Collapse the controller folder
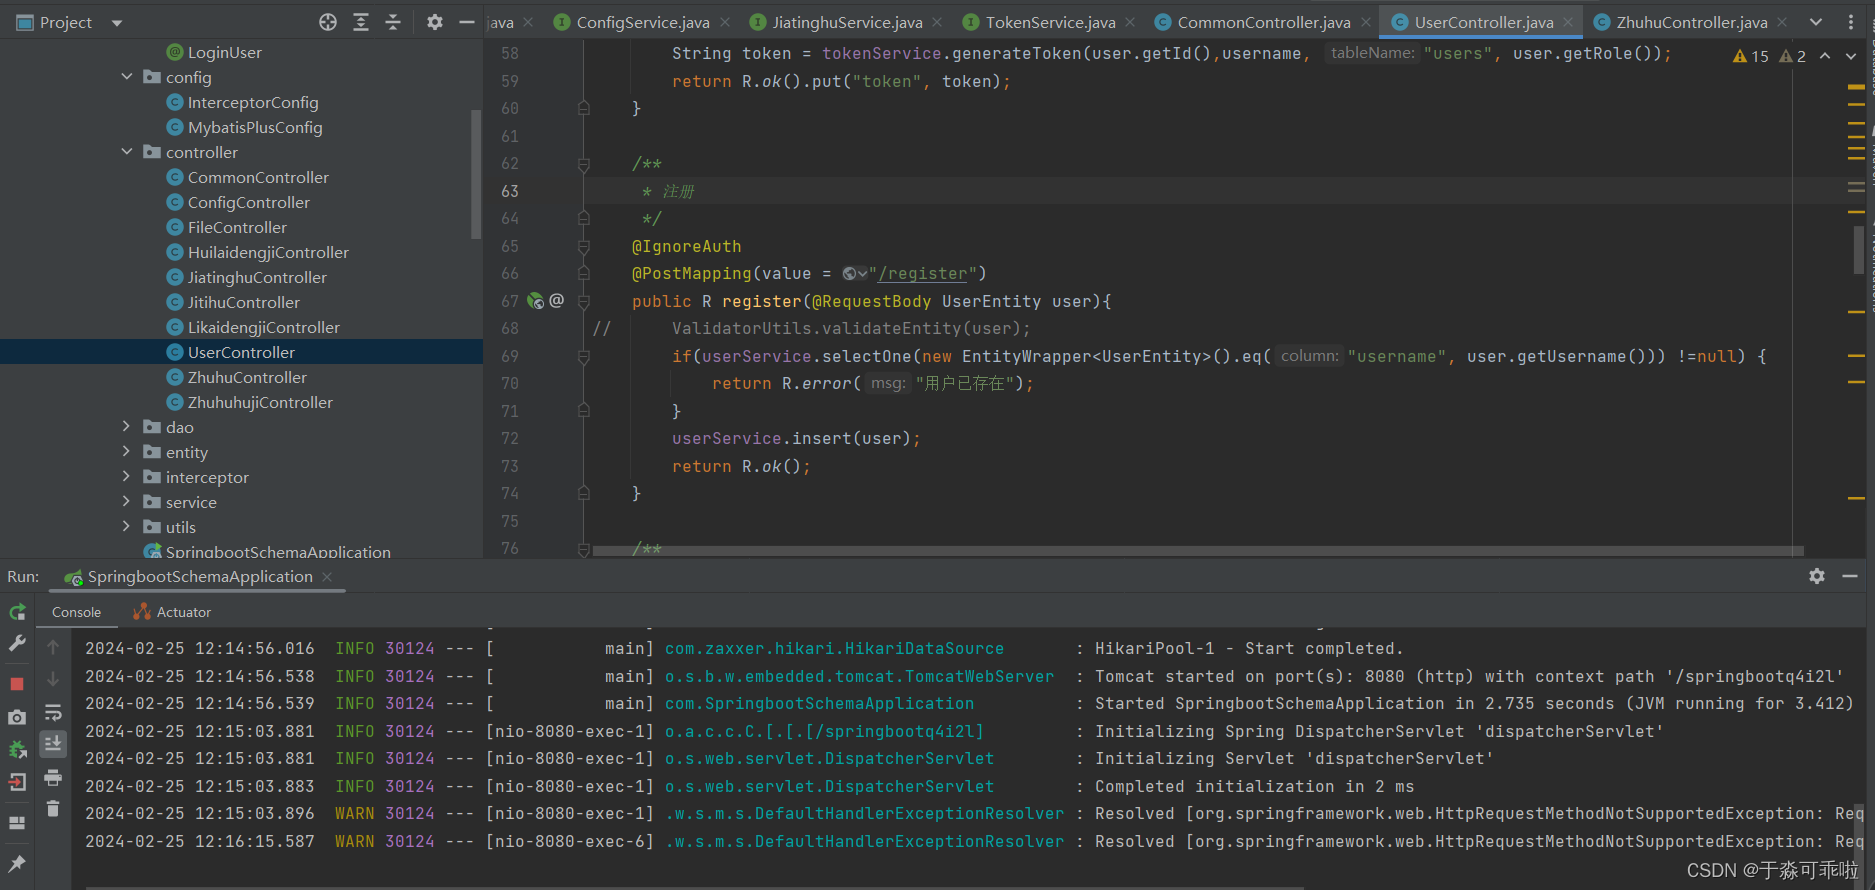 (127, 152)
